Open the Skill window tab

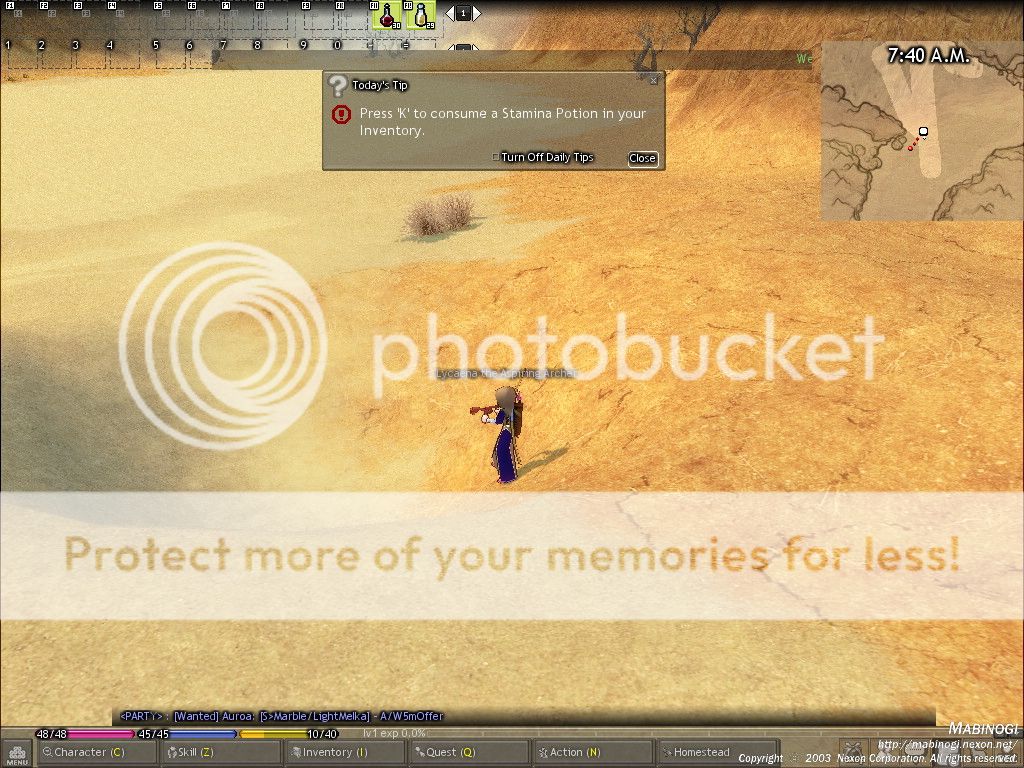(x=222, y=752)
